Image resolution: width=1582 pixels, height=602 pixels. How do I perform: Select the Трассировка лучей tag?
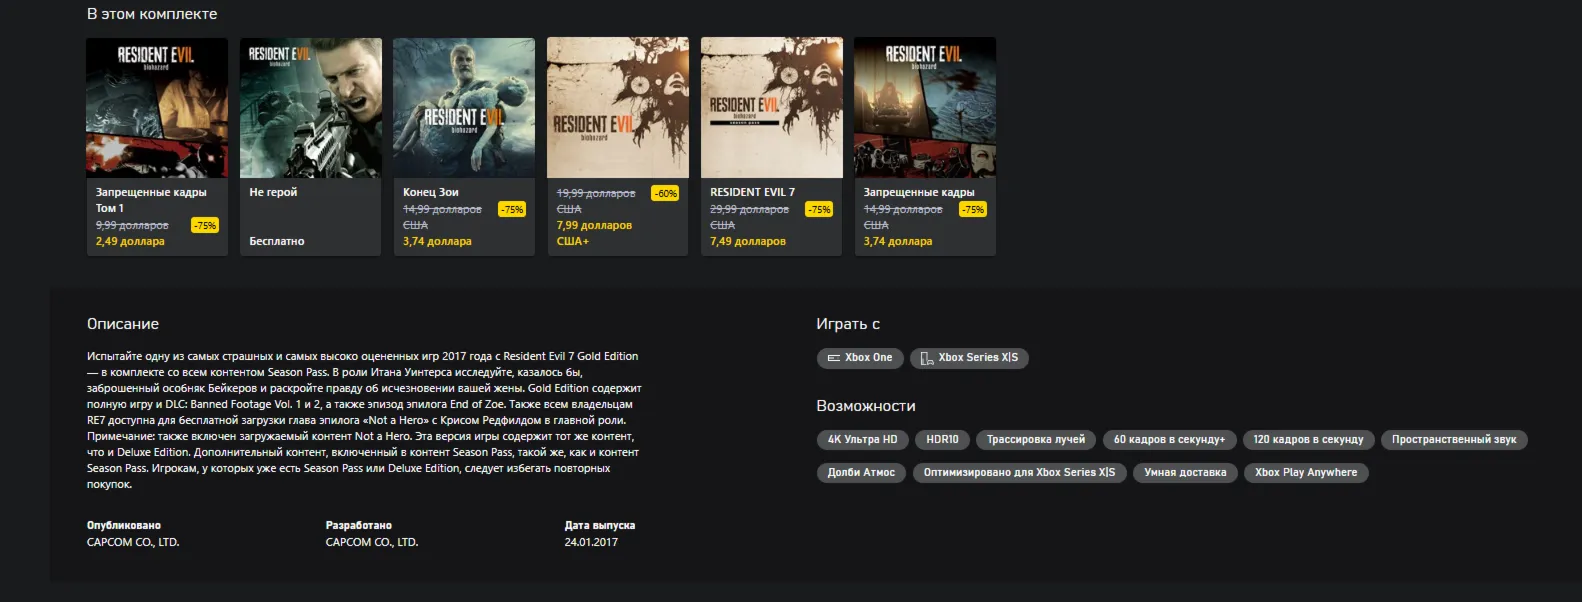coord(1036,440)
